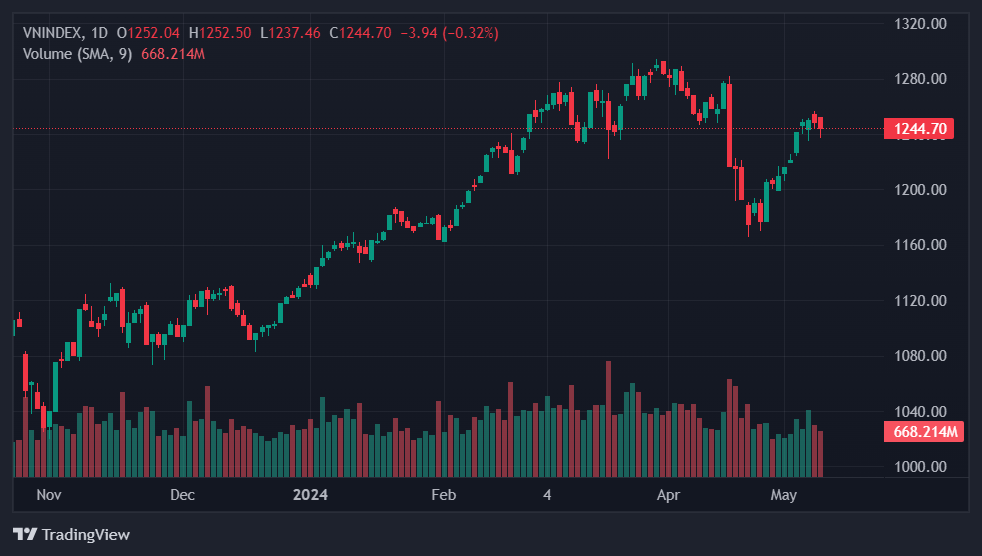The image size is (982, 556).
Task: Click the change value −3.94 (−0.32%)
Action: coord(450,33)
